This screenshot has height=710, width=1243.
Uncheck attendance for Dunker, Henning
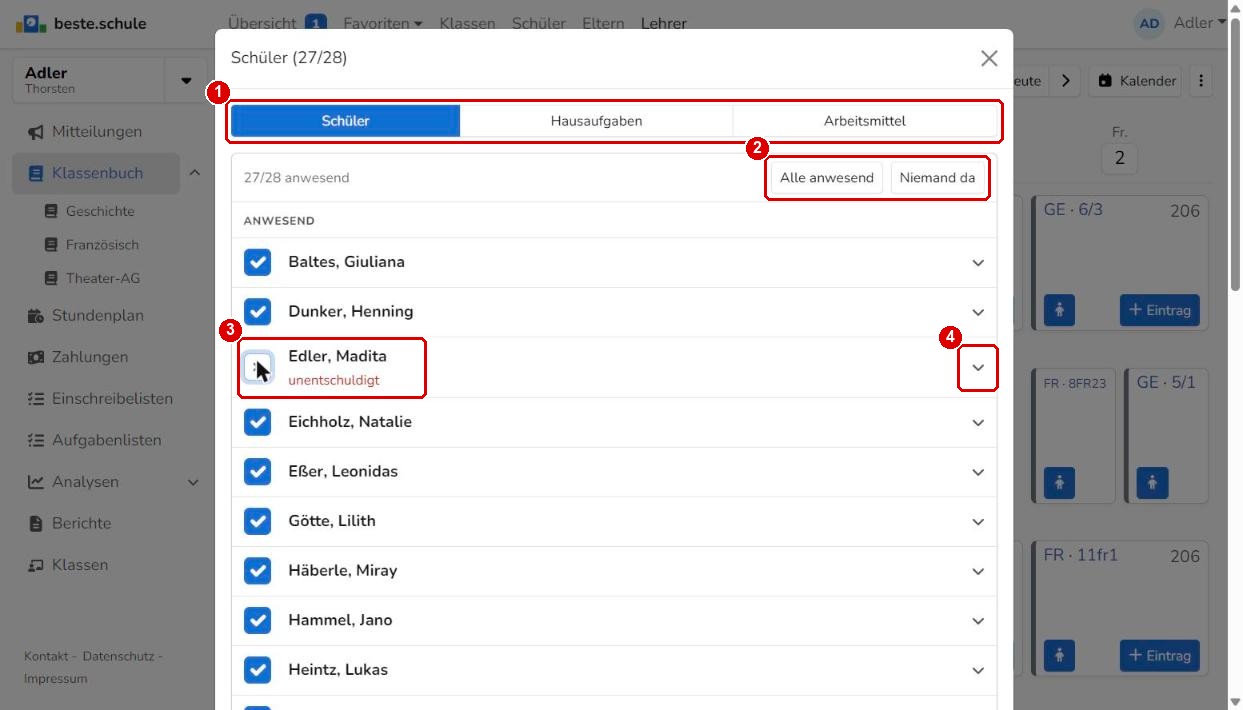[258, 312]
